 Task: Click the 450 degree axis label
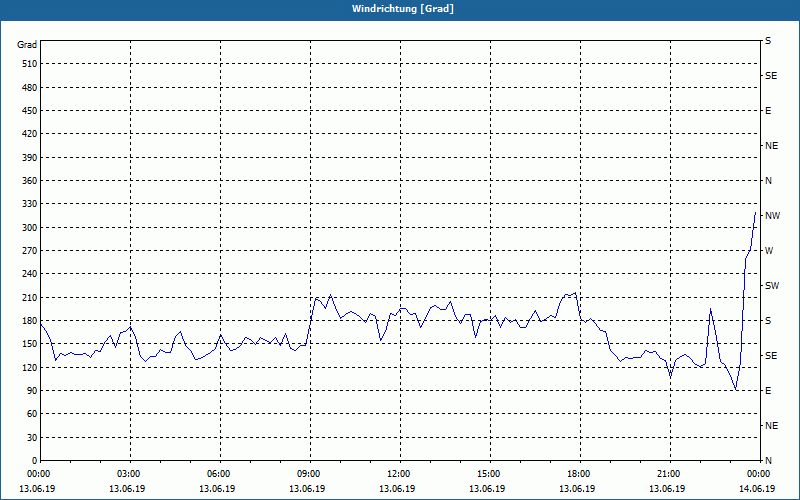pos(30,111)
